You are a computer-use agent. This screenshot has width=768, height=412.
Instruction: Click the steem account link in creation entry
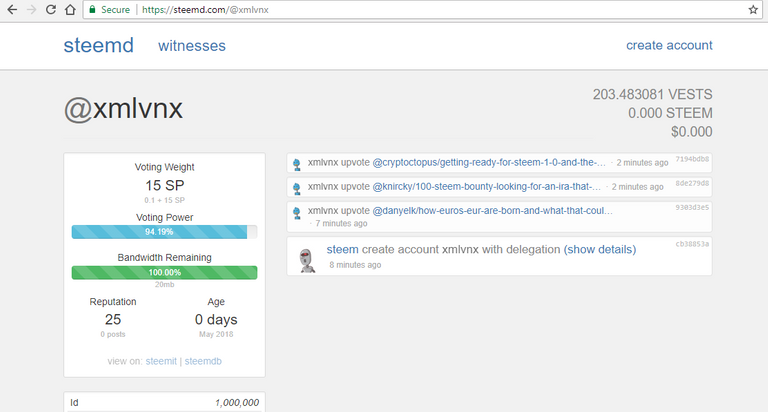coord(342,249)
